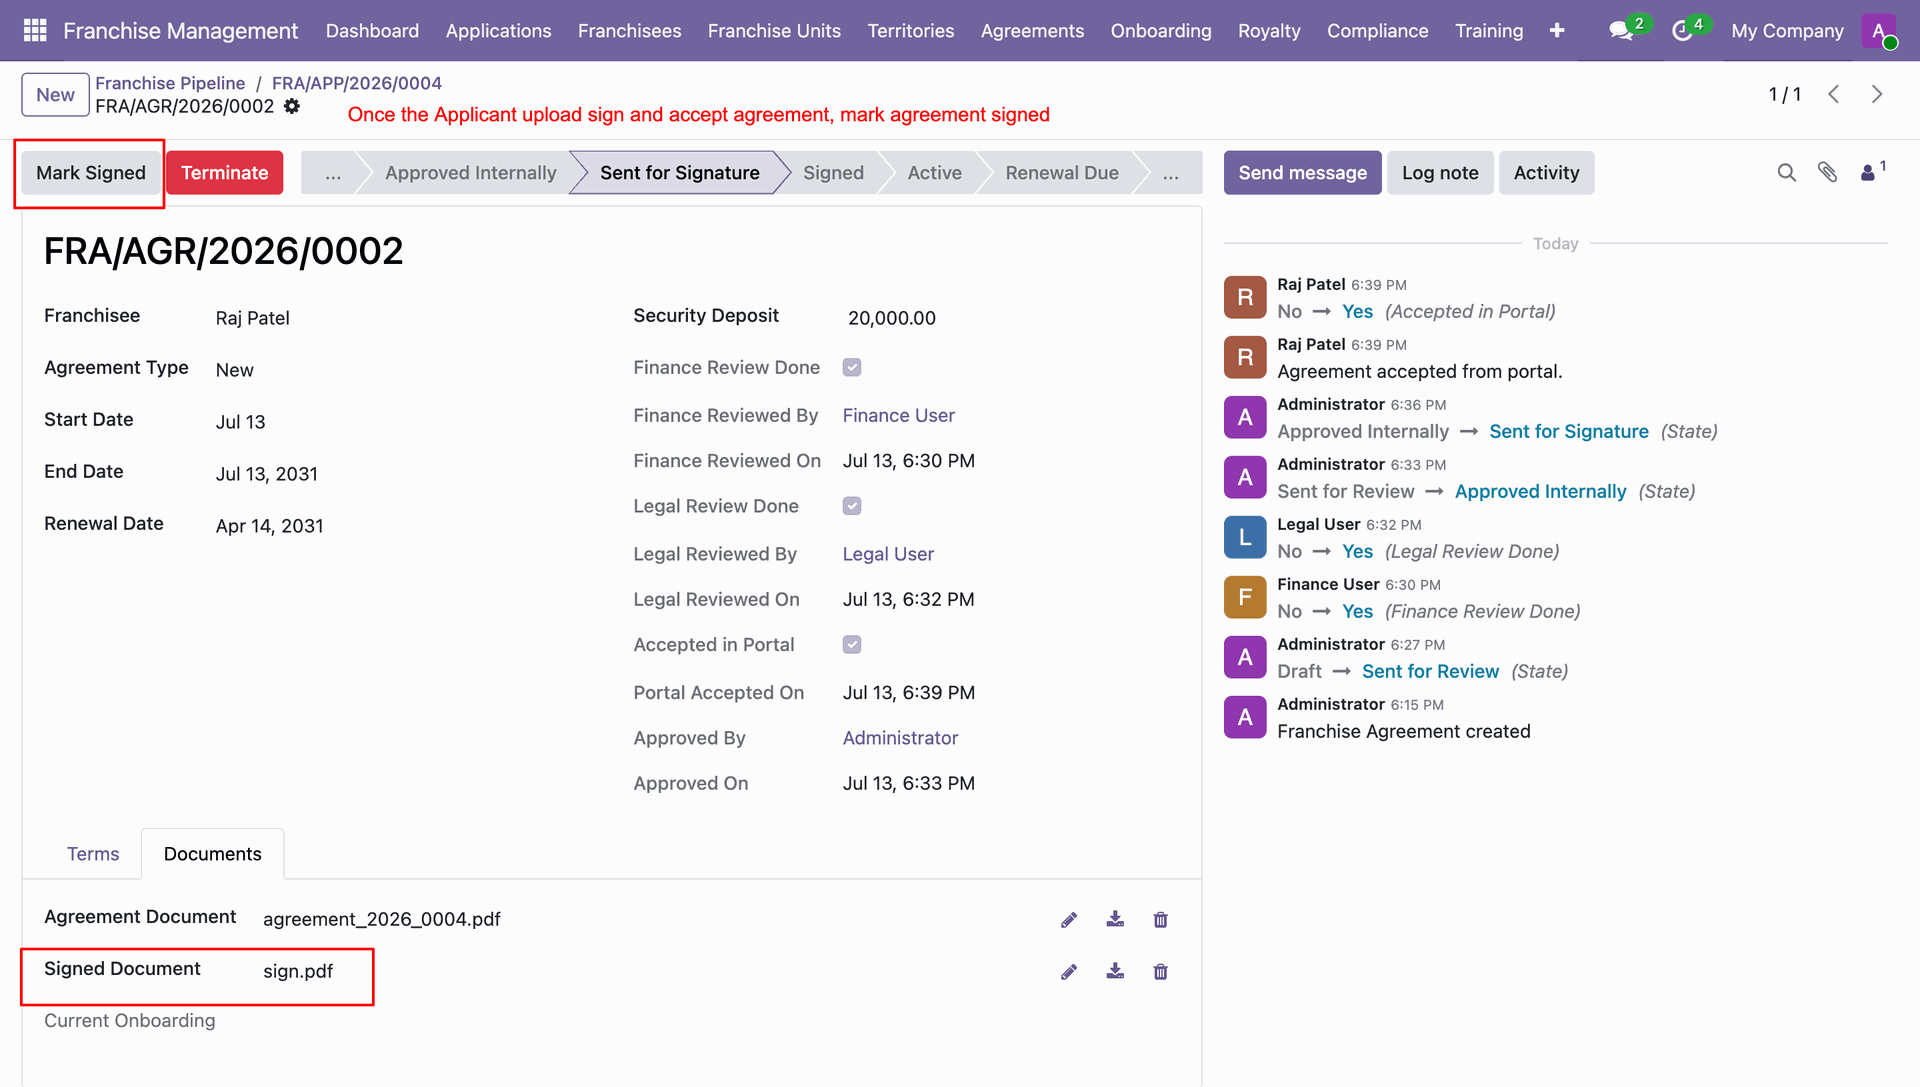Expand earlier stages via left ellipsis
Viewport: 1920px width, 1087px height.
tap(333, 173)
